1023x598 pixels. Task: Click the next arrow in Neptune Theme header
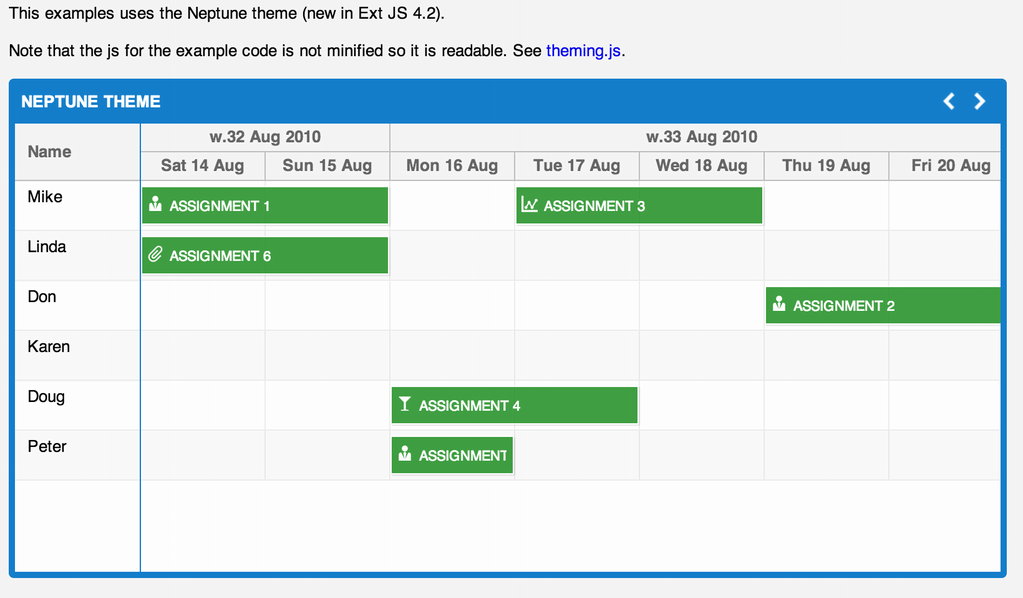(x=979, y=101)
